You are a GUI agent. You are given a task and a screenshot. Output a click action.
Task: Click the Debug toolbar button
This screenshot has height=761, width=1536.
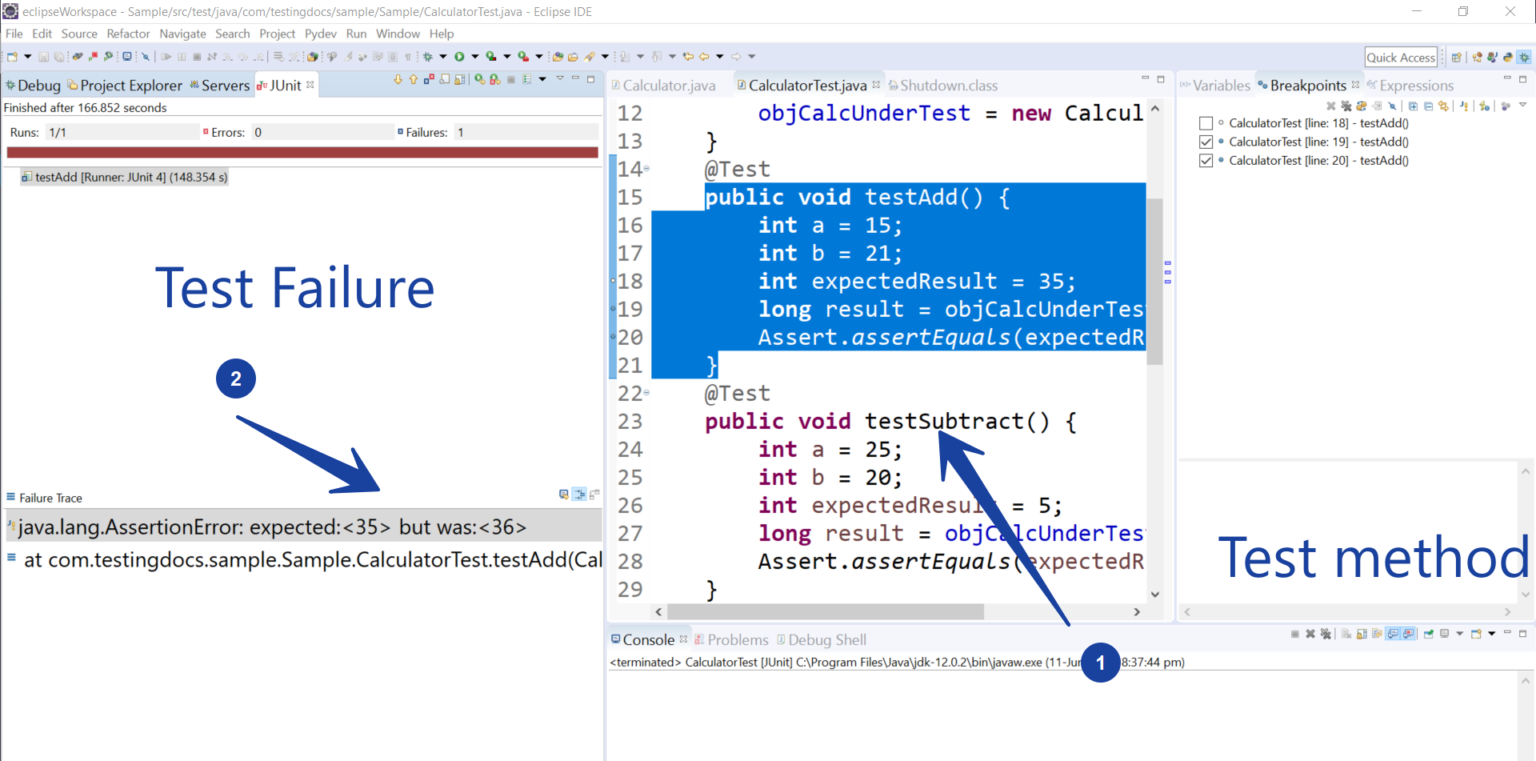tap(427, 57)
